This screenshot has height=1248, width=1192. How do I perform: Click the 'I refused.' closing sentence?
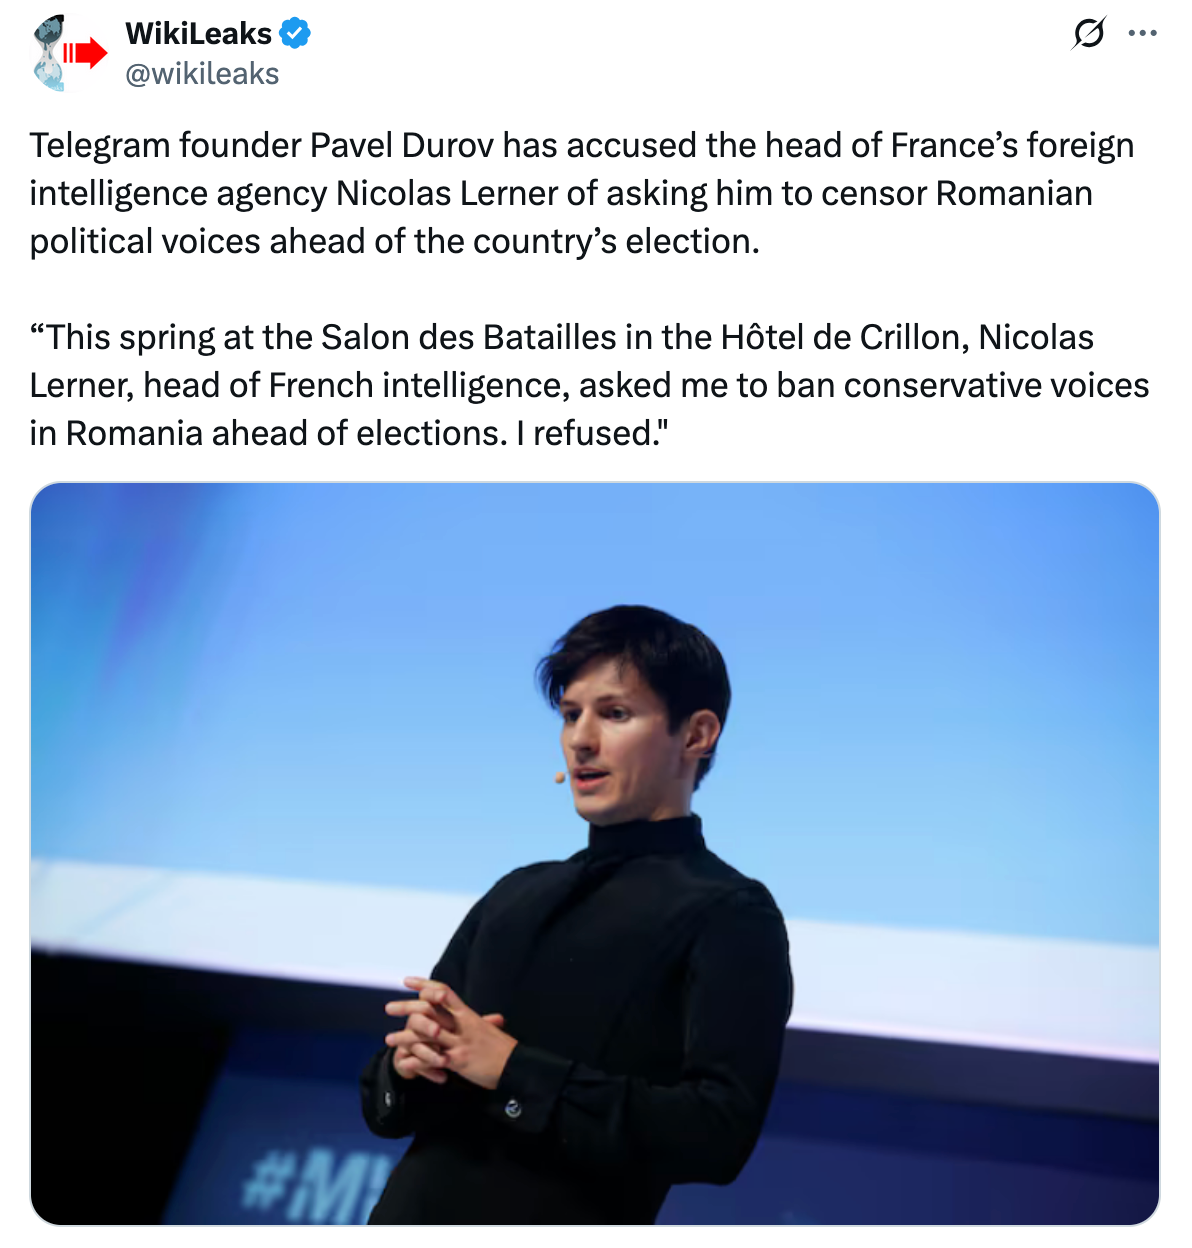point(592,433)
